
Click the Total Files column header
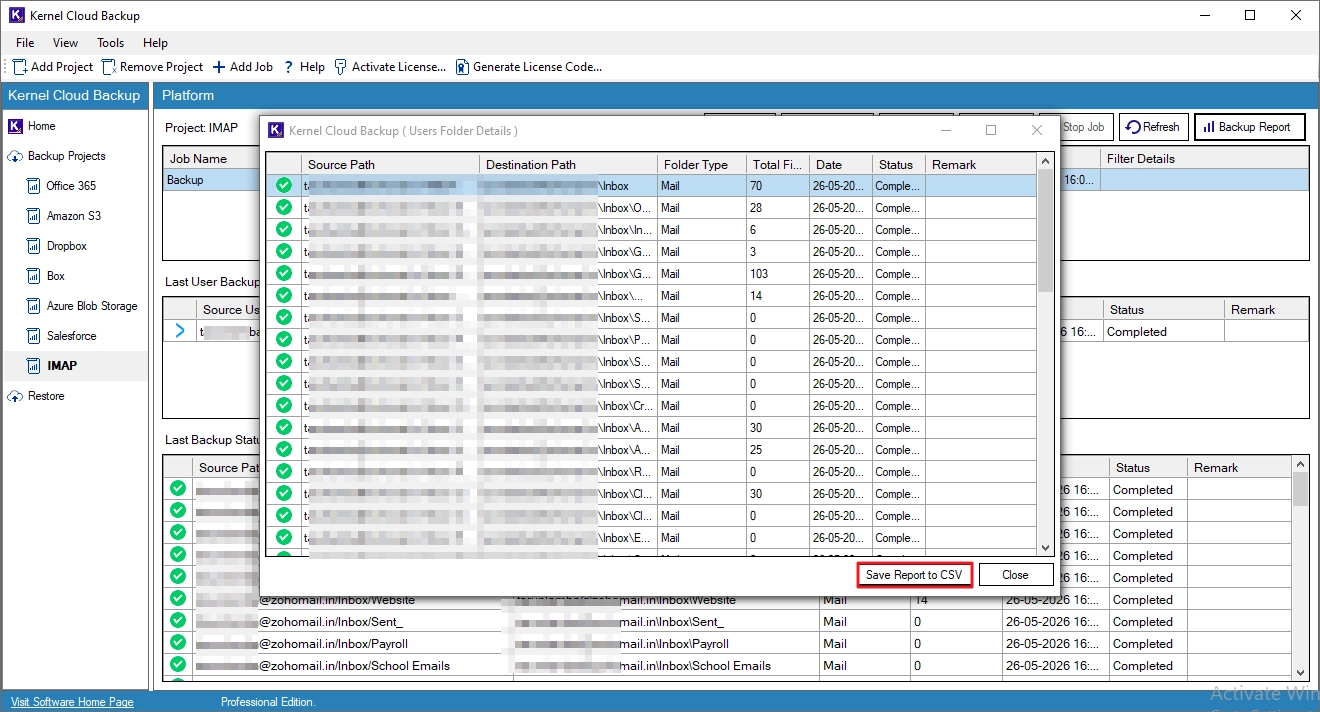(x=777, y=165)
